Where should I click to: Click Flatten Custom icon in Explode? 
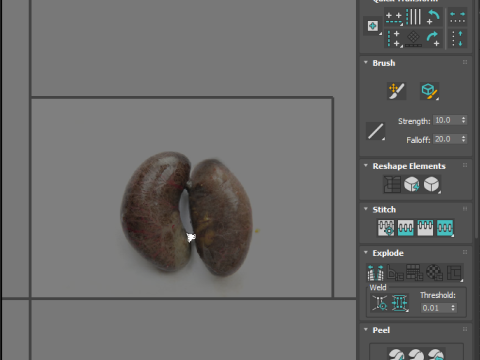pos(455,272)
